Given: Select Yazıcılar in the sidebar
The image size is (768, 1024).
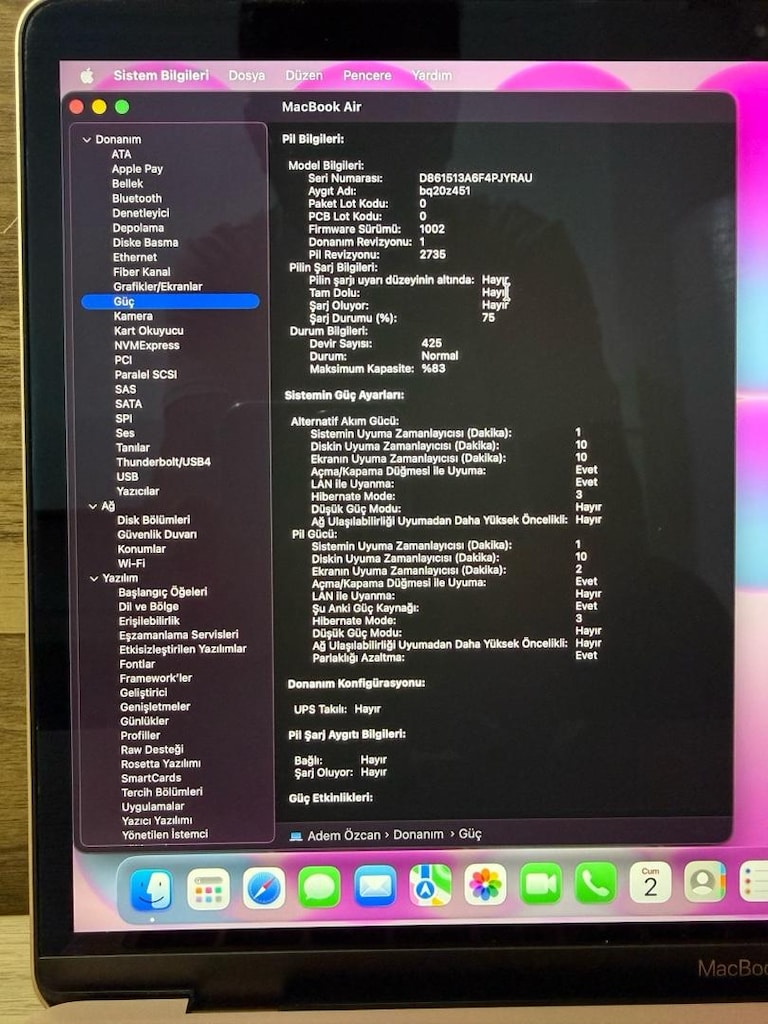Looking at the screenshot, I should (x=138, y=491).
